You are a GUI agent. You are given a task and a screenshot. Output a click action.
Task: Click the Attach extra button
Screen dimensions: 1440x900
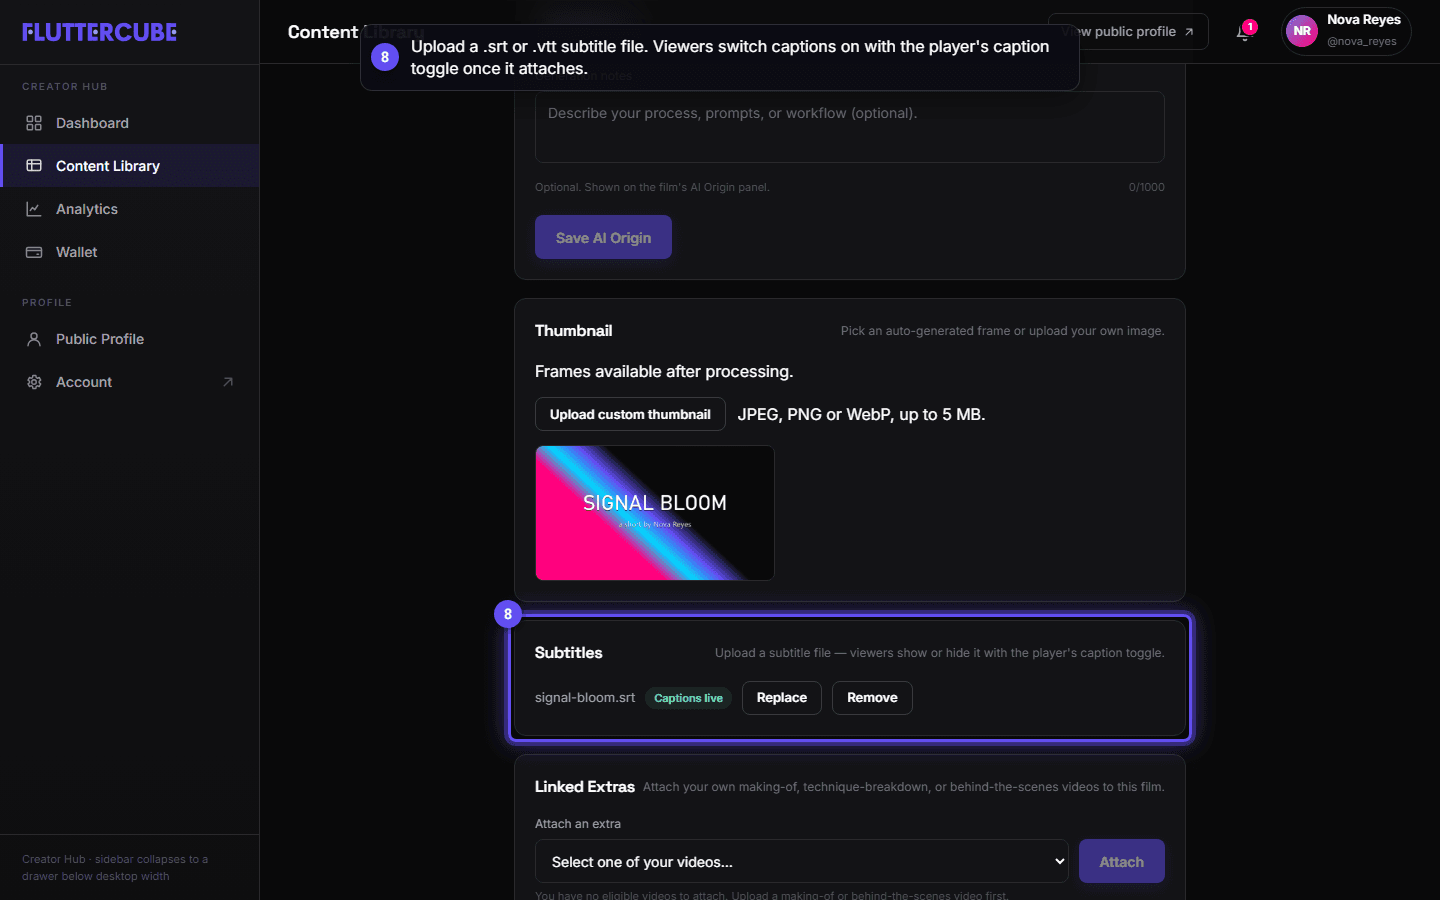coord(1122,861)
